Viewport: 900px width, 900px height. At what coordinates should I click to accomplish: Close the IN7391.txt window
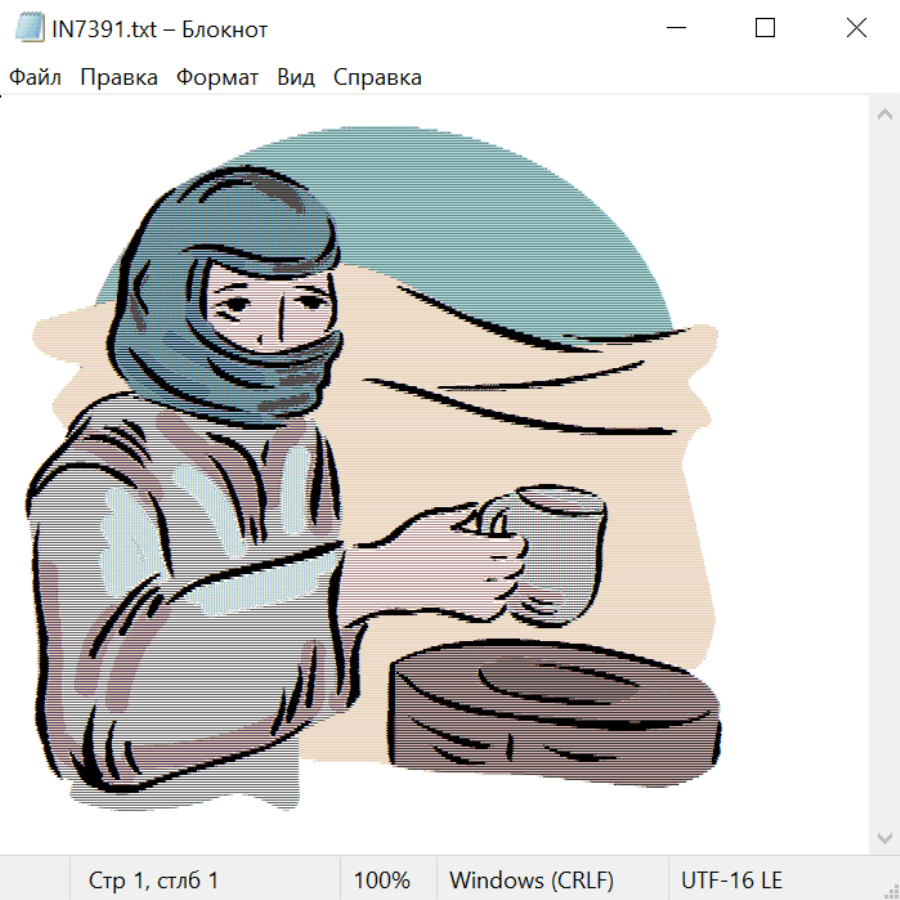[856, 29]
